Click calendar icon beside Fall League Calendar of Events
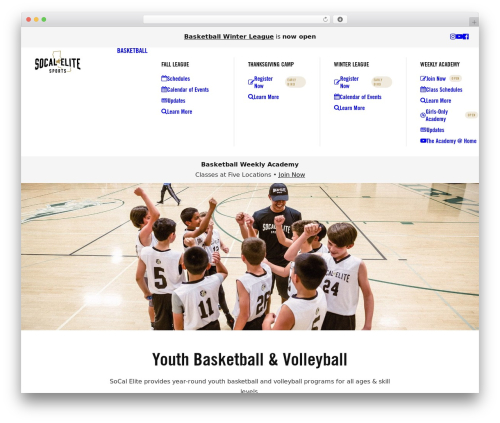The width and height of the screenshot is (500, 423). (x=164, y=89)
